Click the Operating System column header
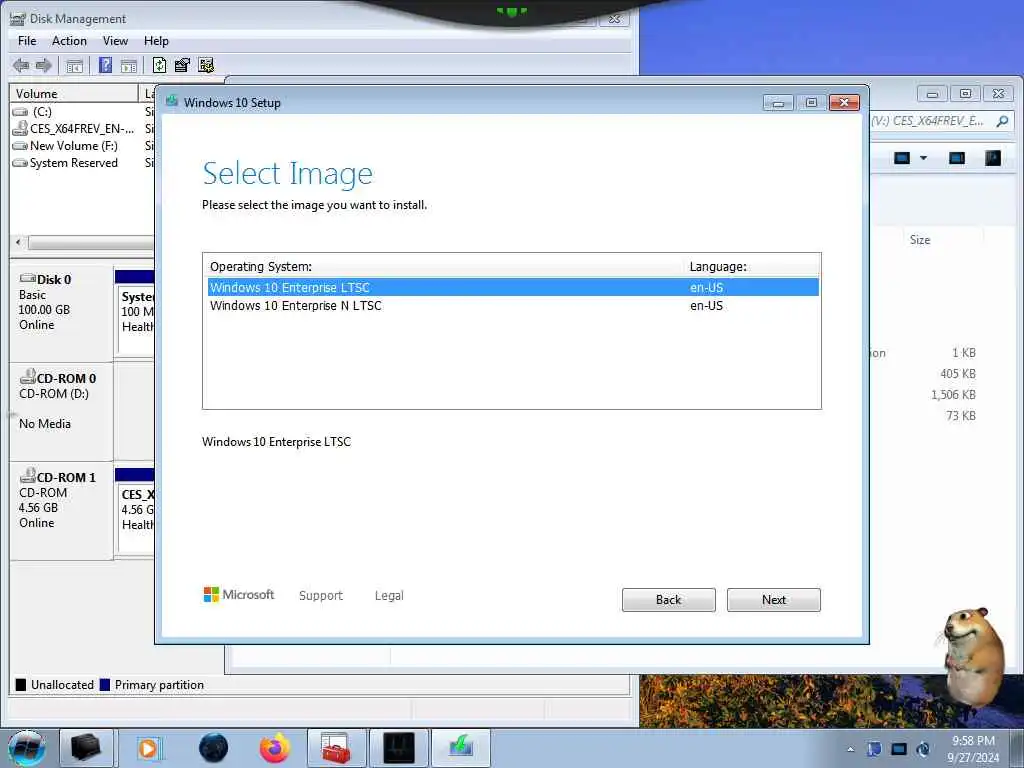 click(261, 266)
